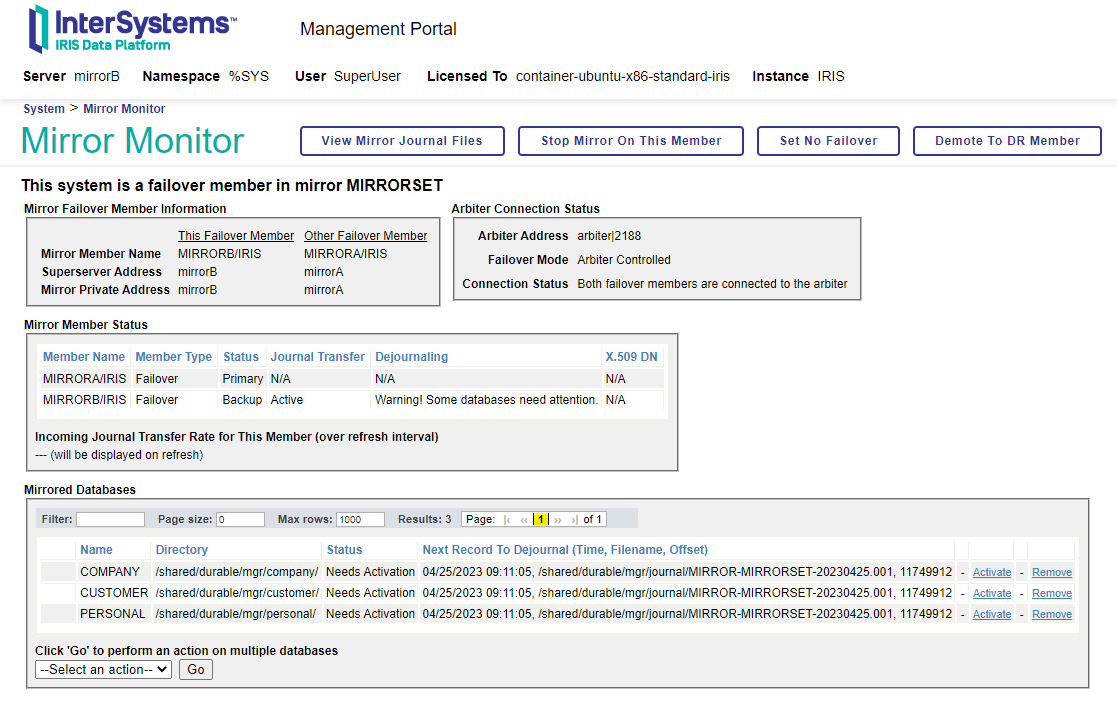
Task: Focus the Filter text field
Action: coord(110,520)
